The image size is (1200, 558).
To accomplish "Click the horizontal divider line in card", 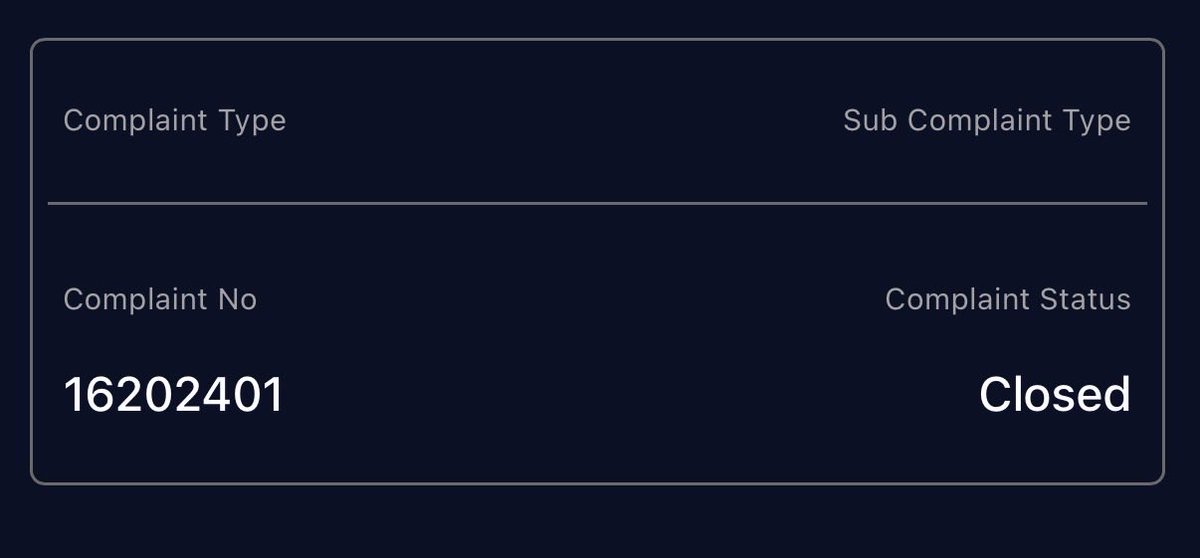I will pos(597,203).
